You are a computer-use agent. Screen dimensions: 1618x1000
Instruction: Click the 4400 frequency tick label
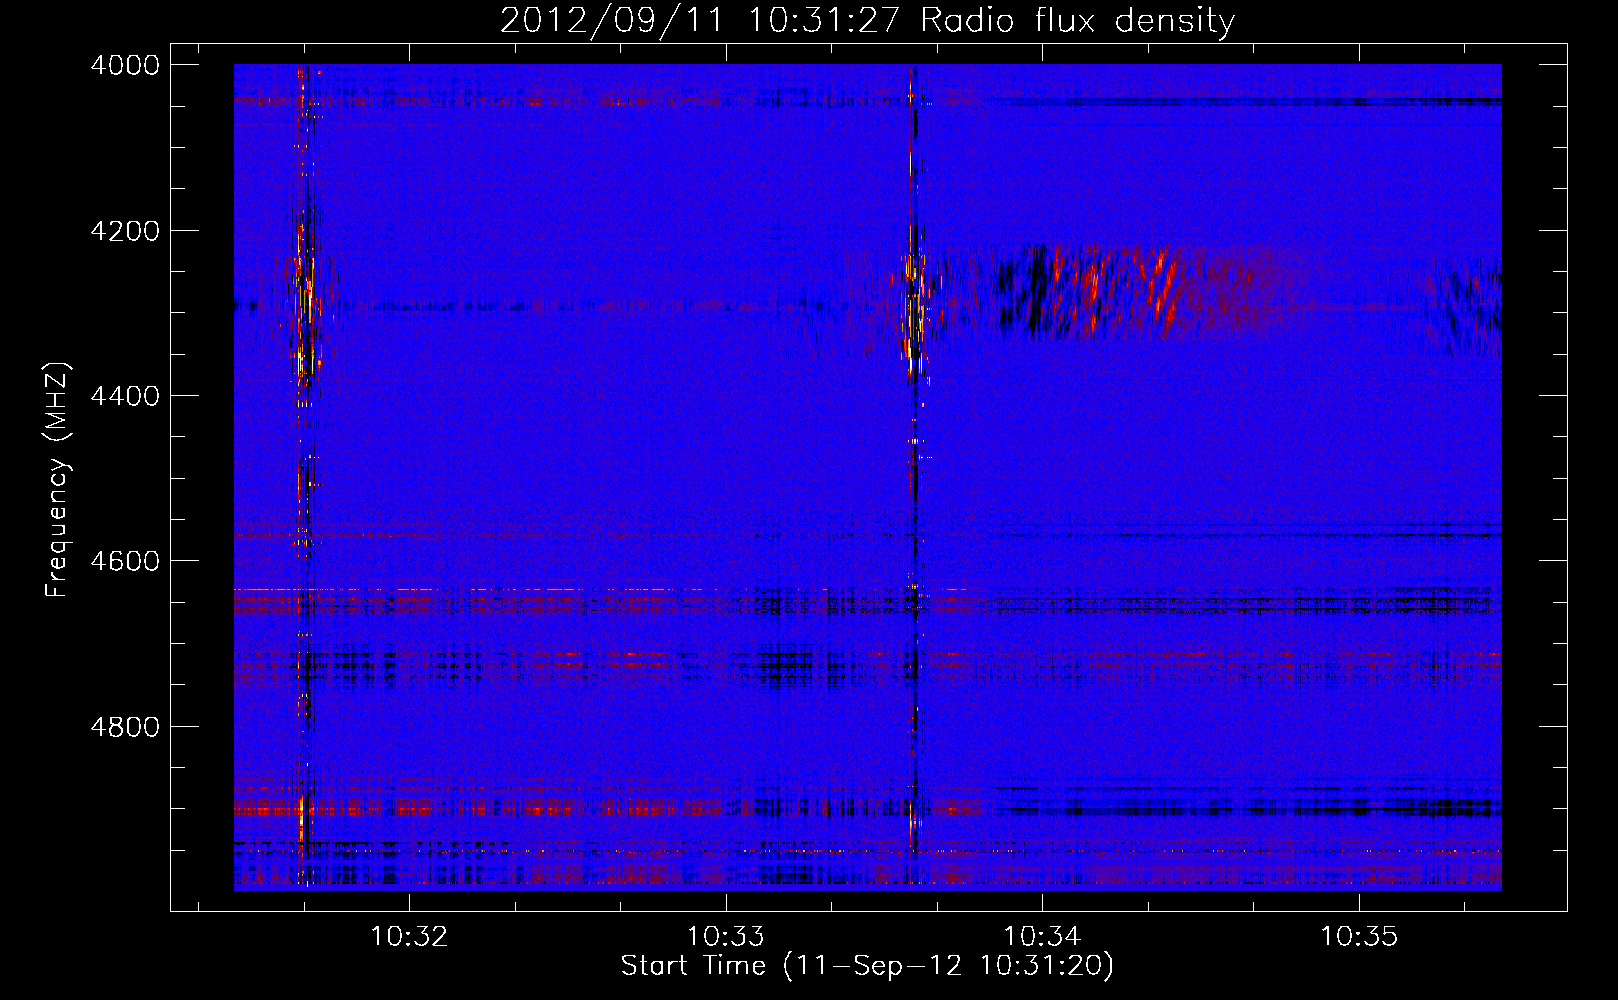pyautogui.click(x=125, y=396)
